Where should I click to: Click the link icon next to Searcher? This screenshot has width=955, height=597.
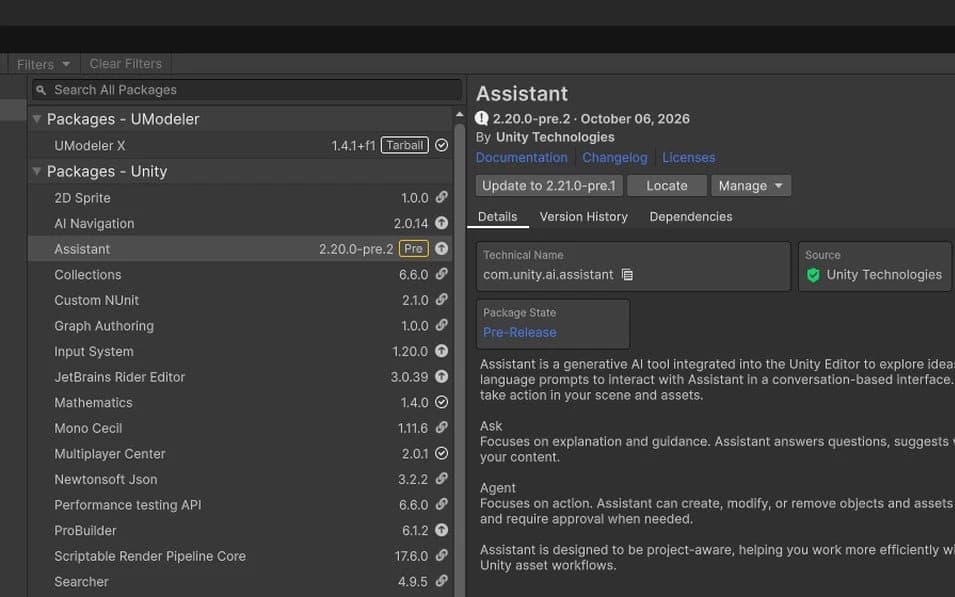442,581
